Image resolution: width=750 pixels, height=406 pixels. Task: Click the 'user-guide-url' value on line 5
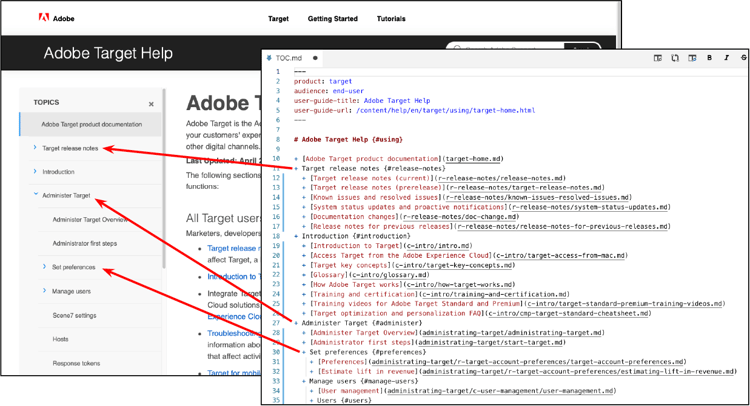[445, 110]
